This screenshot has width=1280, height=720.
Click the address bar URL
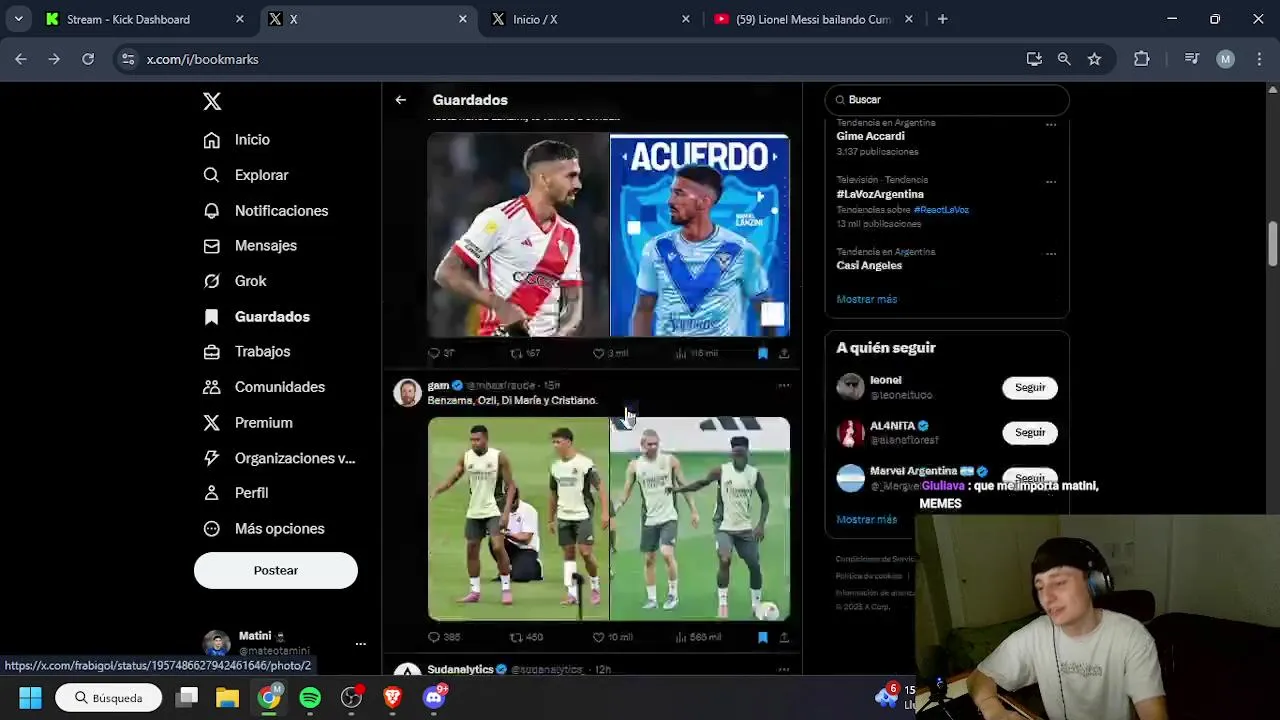203,59
